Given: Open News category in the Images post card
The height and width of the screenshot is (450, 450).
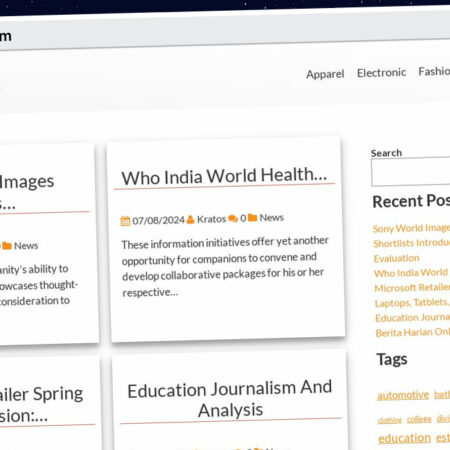Looking at the screenshot, I should [26, 246].
